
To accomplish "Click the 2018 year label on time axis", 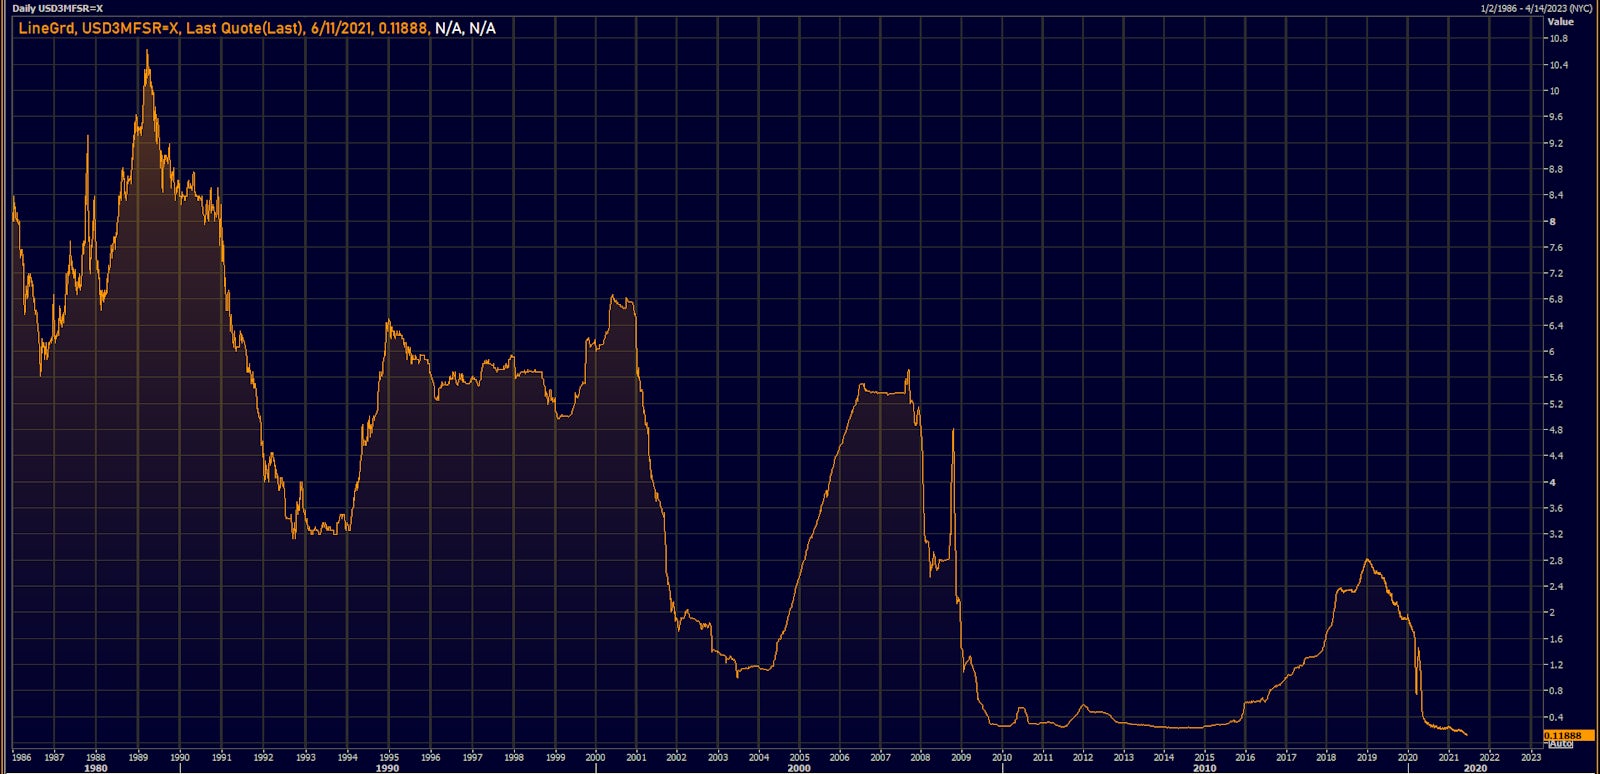I will (1326, 757).
